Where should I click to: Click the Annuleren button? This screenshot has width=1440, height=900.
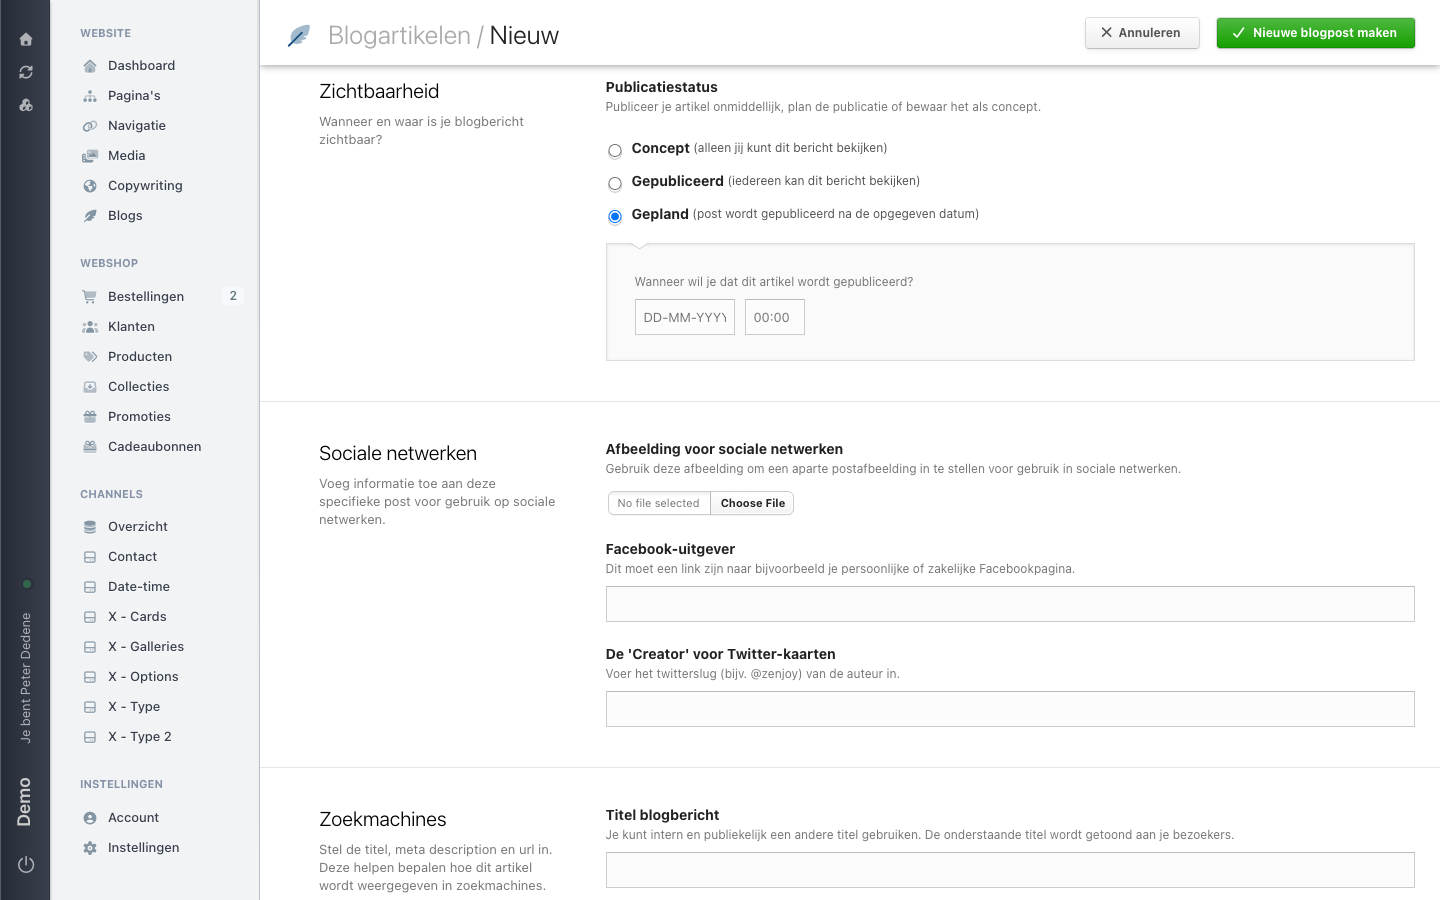(1142, 33)
